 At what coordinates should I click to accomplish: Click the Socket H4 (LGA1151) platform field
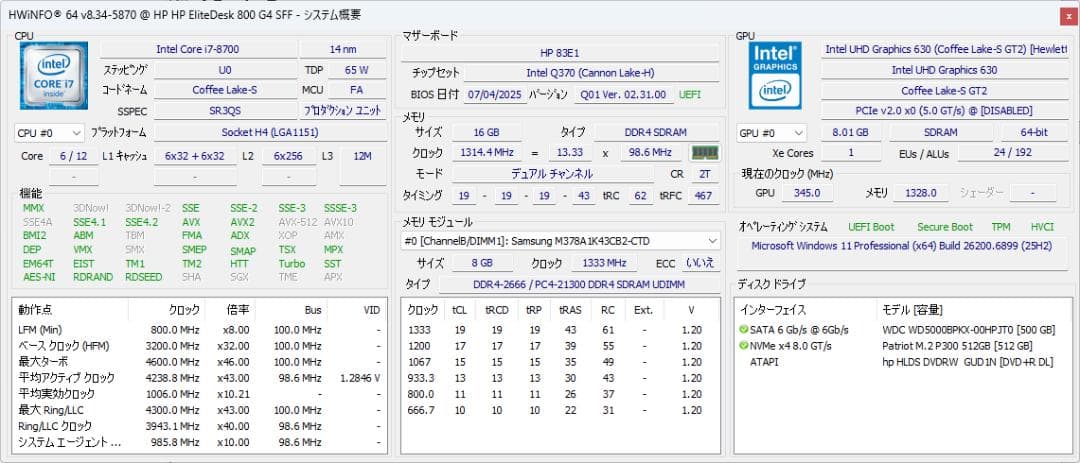click(269, 132)
